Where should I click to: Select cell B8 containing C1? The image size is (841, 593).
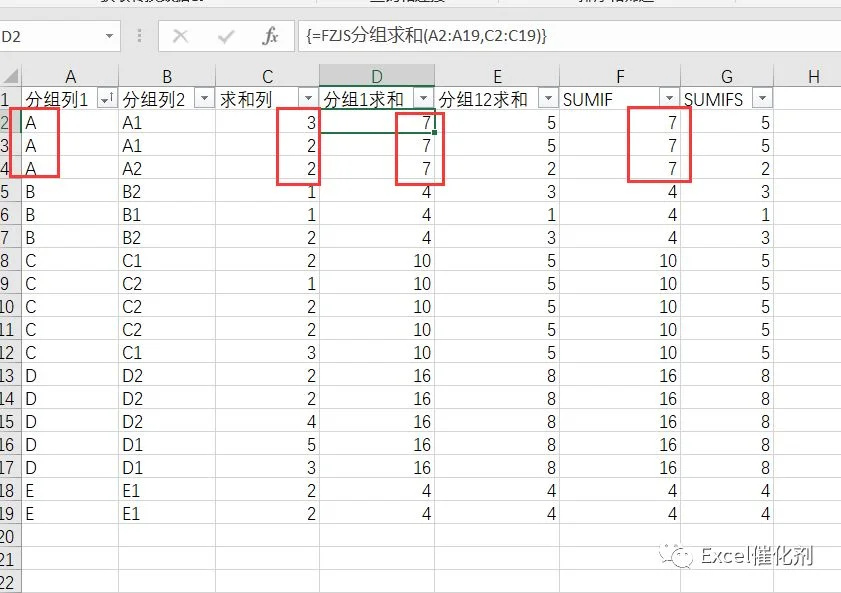click(167, 261)
